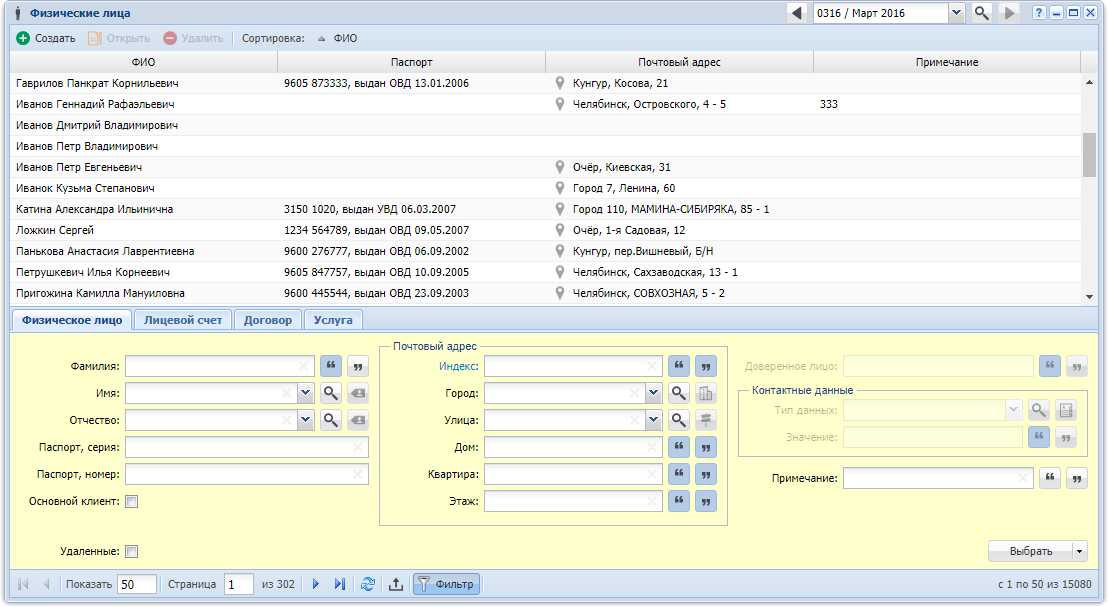Screen dimensions: 1108x607
Task: Select row Катина Александра Ильинична
Action: (x=546, y=209)
